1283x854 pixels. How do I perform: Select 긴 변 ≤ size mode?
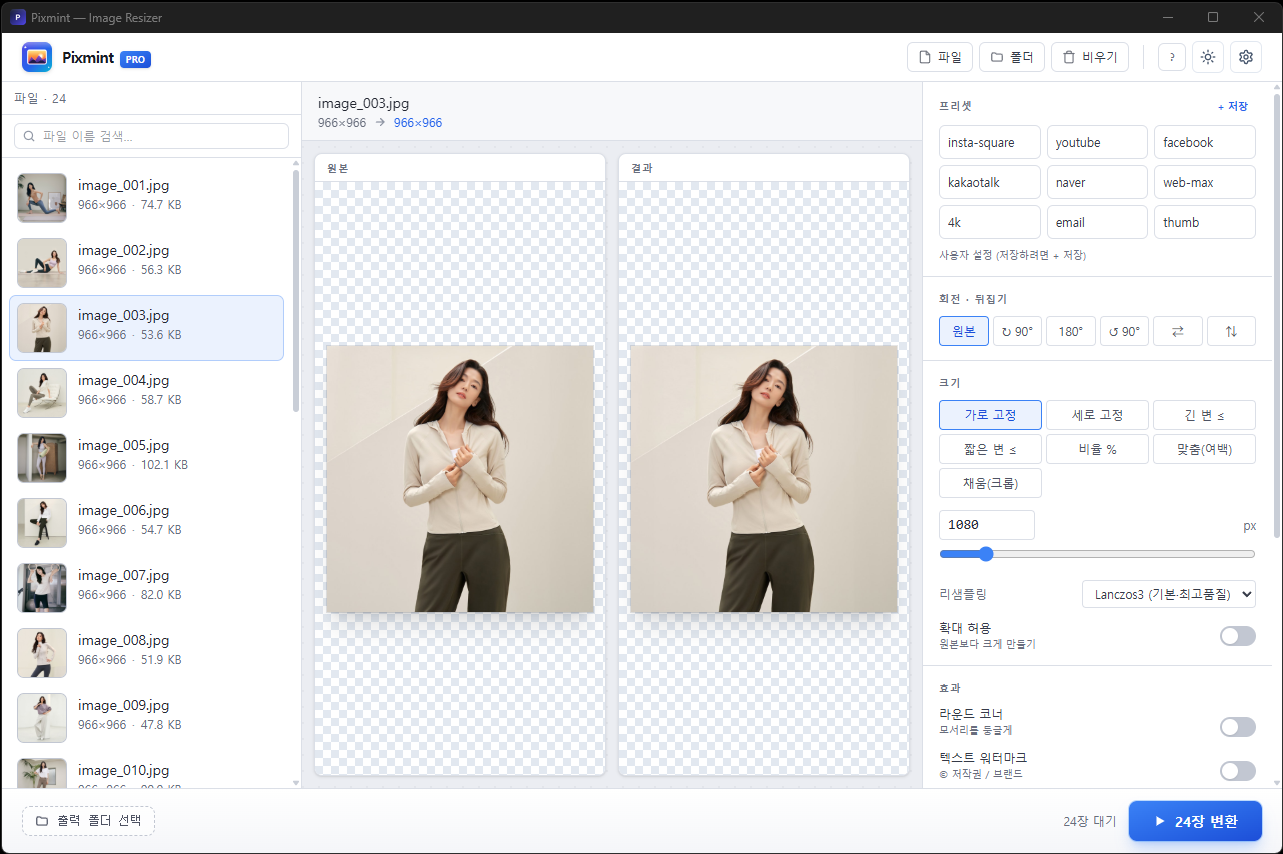(x=1205, y=415)
